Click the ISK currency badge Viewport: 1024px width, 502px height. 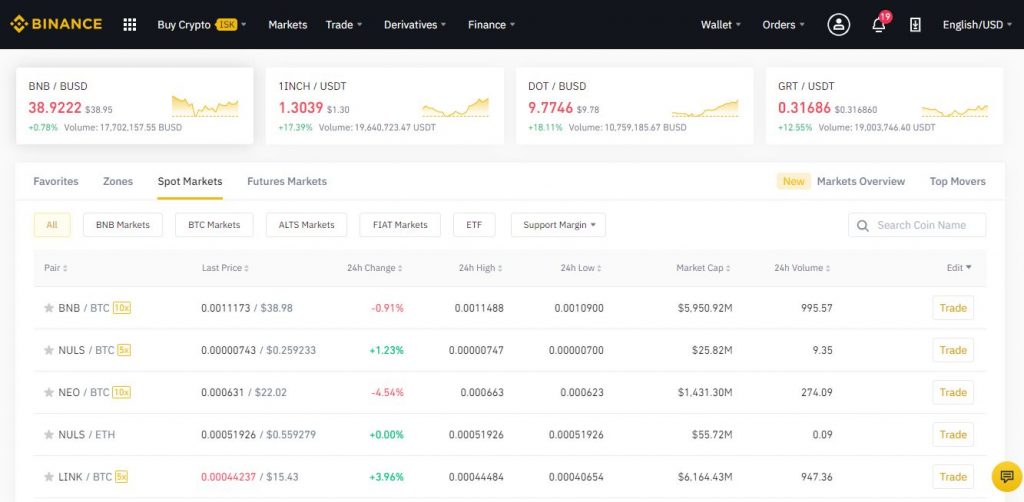click(226, 25)
